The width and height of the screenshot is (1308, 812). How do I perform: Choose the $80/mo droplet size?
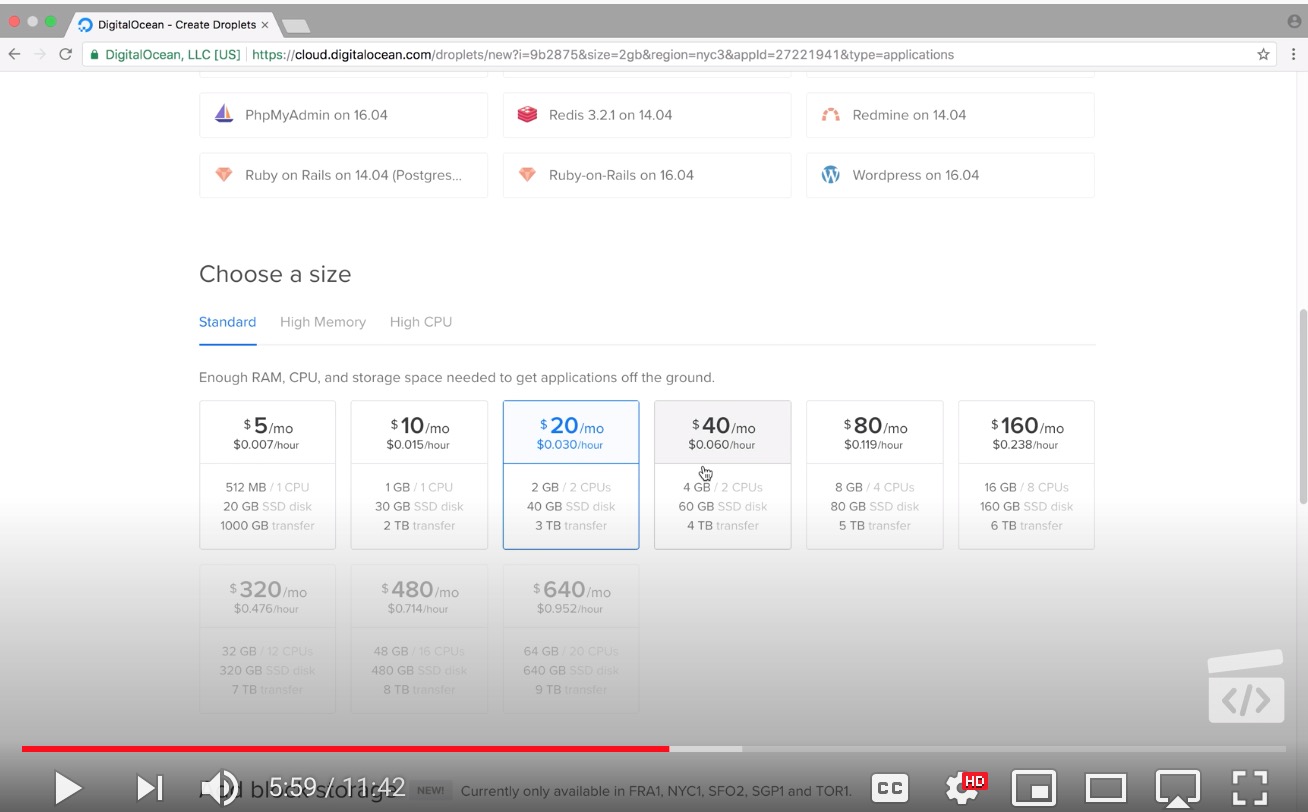(875, 475)
